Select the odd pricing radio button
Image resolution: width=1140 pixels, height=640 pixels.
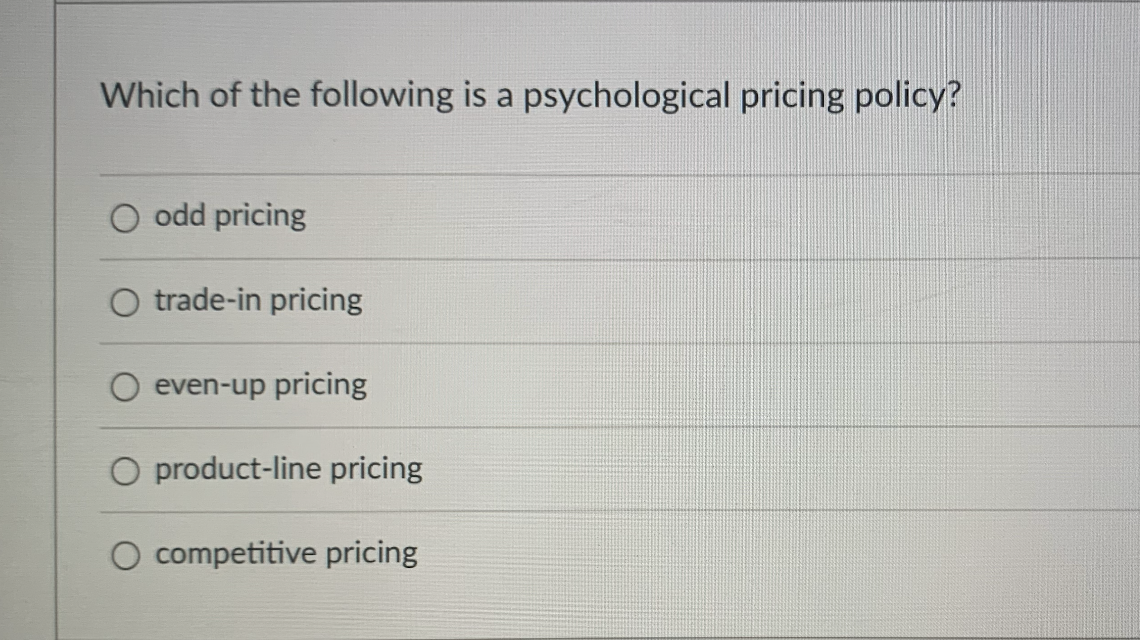[124, 218]
